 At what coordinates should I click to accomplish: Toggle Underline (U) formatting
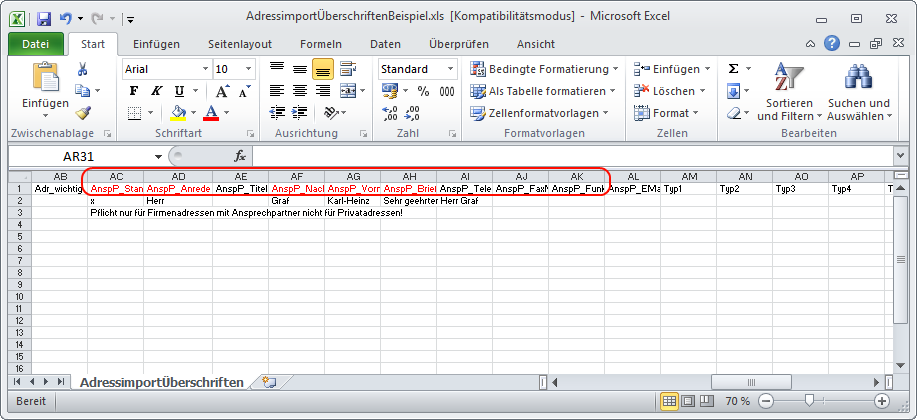tap(179, 91)
